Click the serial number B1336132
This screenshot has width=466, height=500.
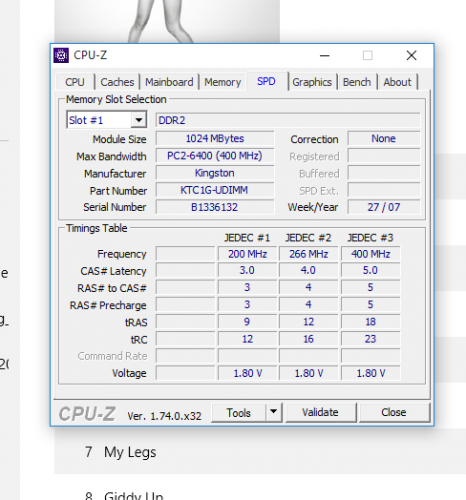[215, 207]
